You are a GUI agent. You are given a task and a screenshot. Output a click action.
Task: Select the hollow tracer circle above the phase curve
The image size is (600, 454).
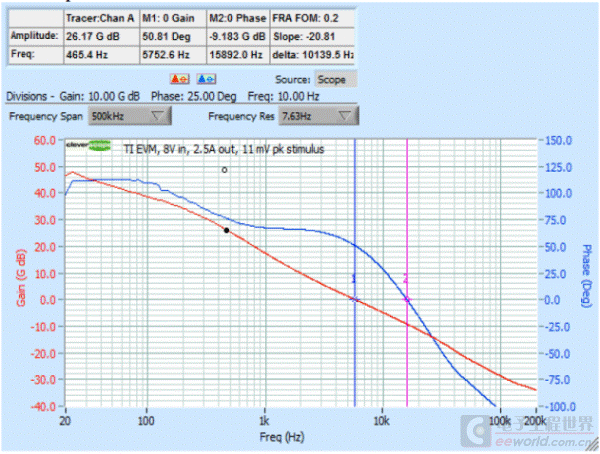coord(224,170)
